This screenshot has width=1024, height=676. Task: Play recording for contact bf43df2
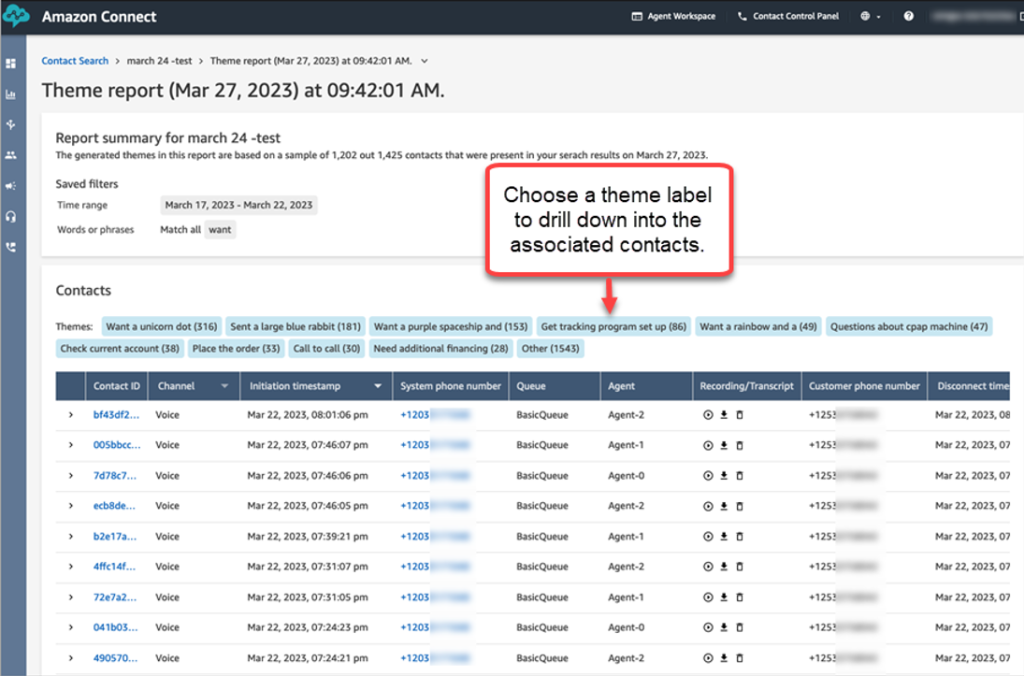pos(708,415)
